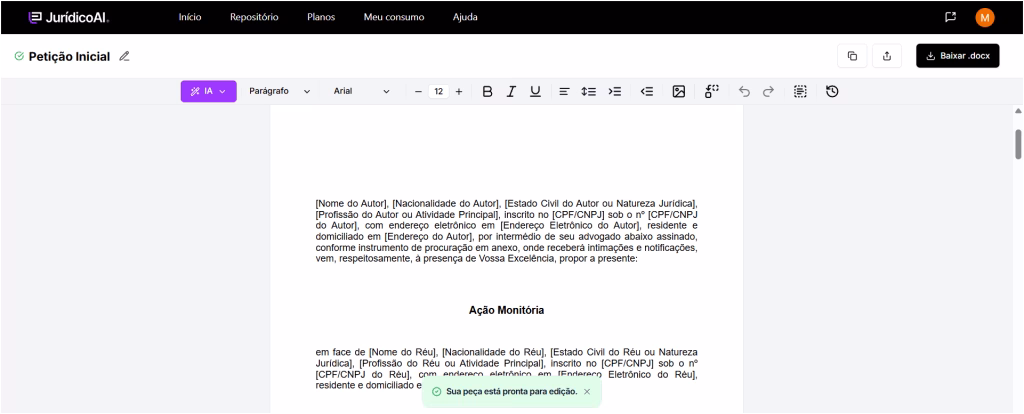The width and height of the screenshot is (1024, 414).
Task: Insert an image
Action: (x=679, y=91)
